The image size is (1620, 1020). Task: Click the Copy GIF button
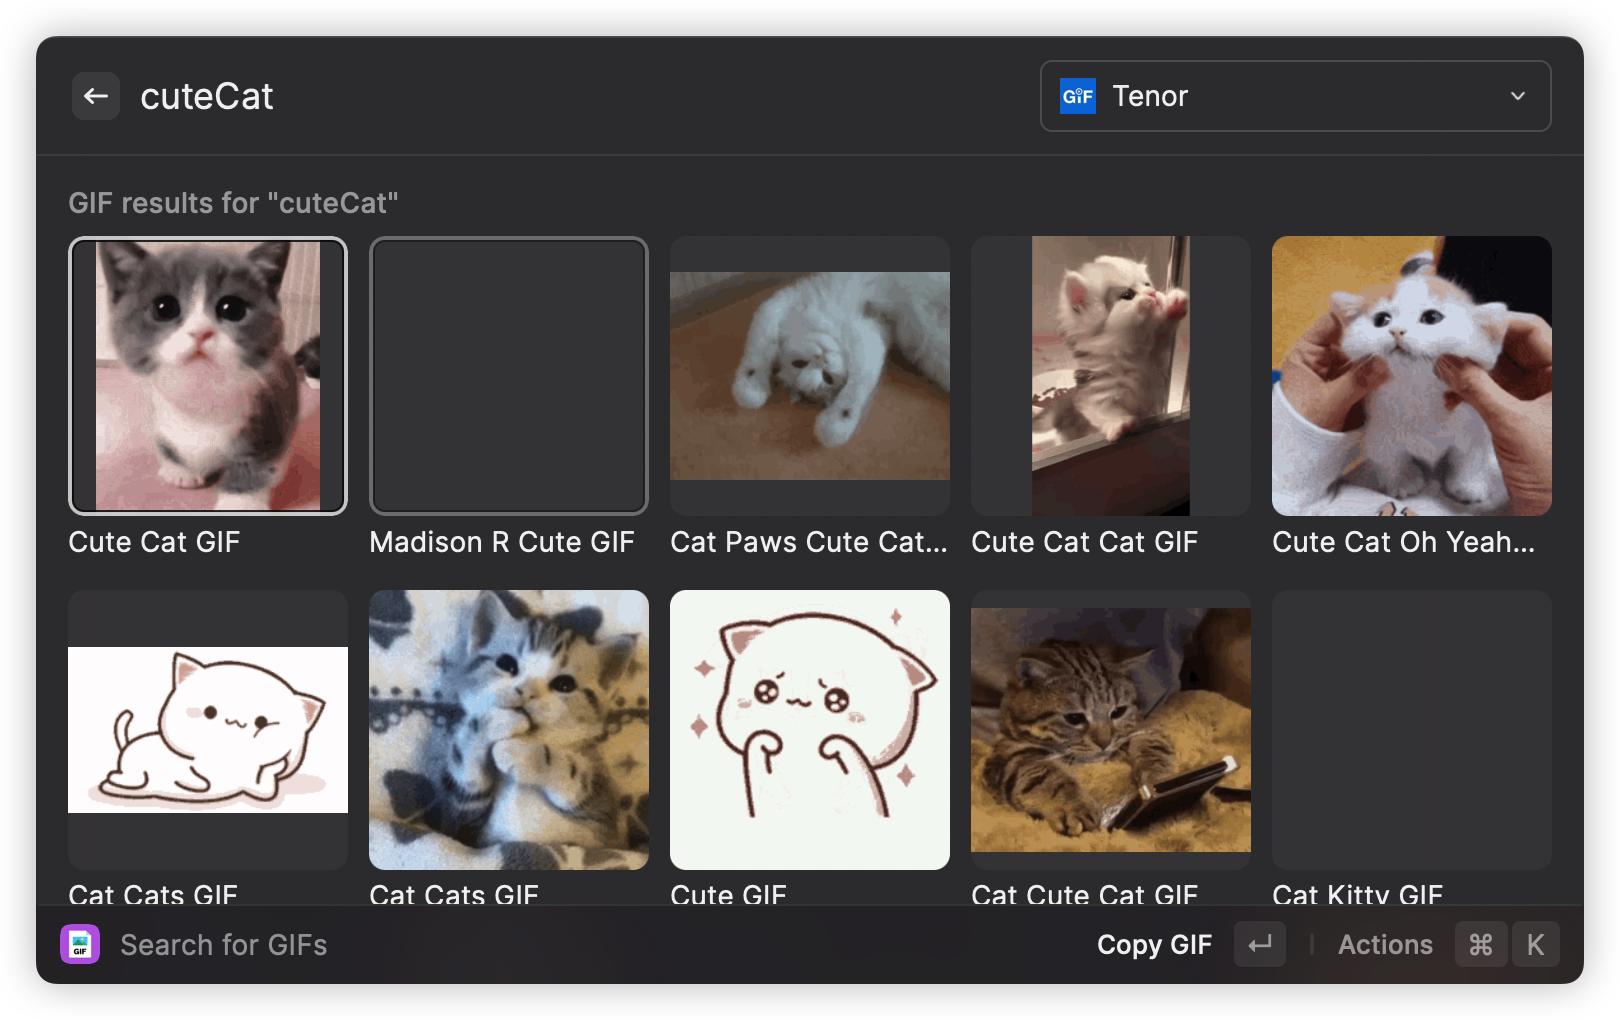coord(1154,945)
